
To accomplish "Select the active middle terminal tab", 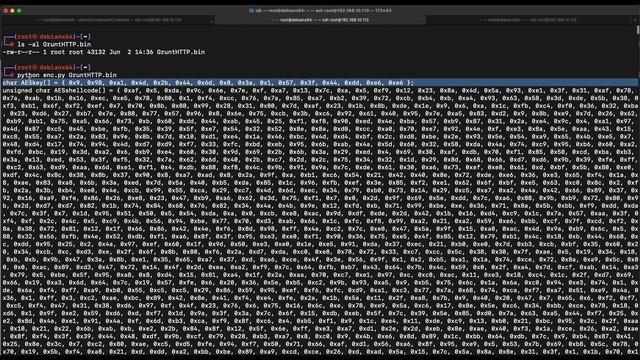I will [x=320, y=20].
